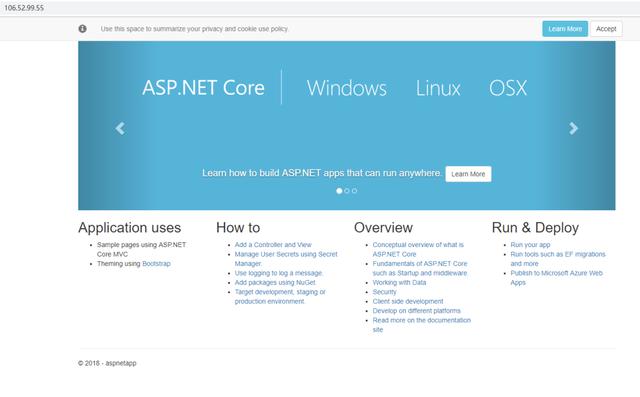
Task: Click Learn More button on carousel
Action: [468, 174]
